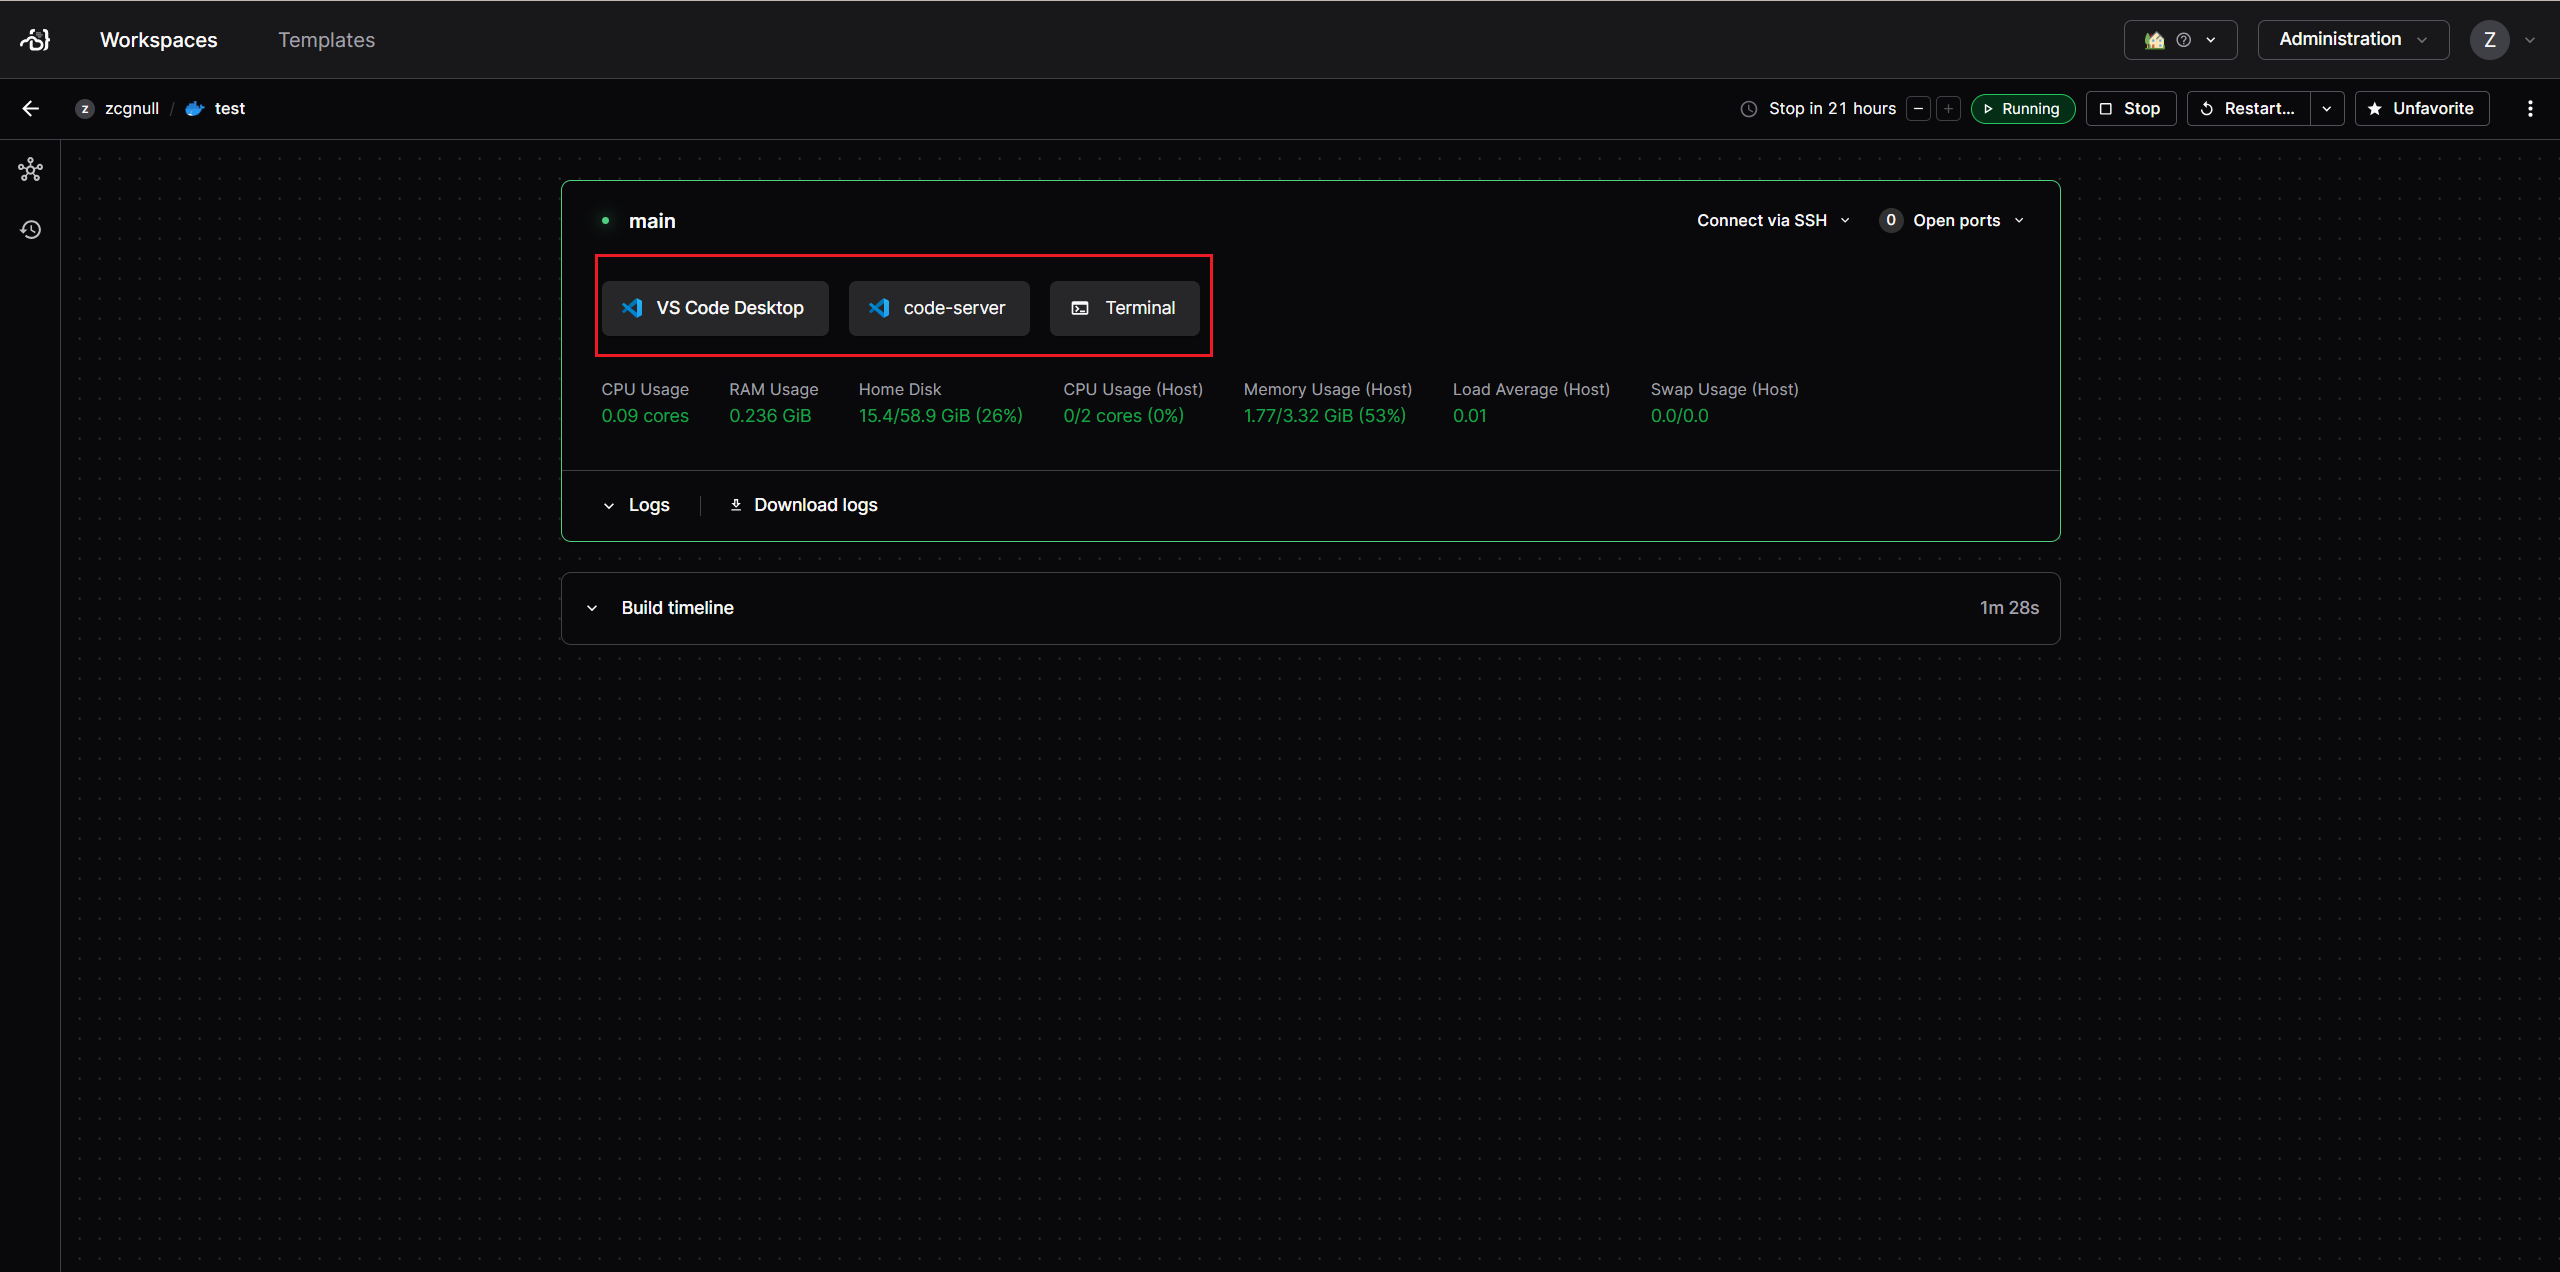Open the resources sidebar icon
This screenshot has width=2560, height=1272.
click(31, 169)
